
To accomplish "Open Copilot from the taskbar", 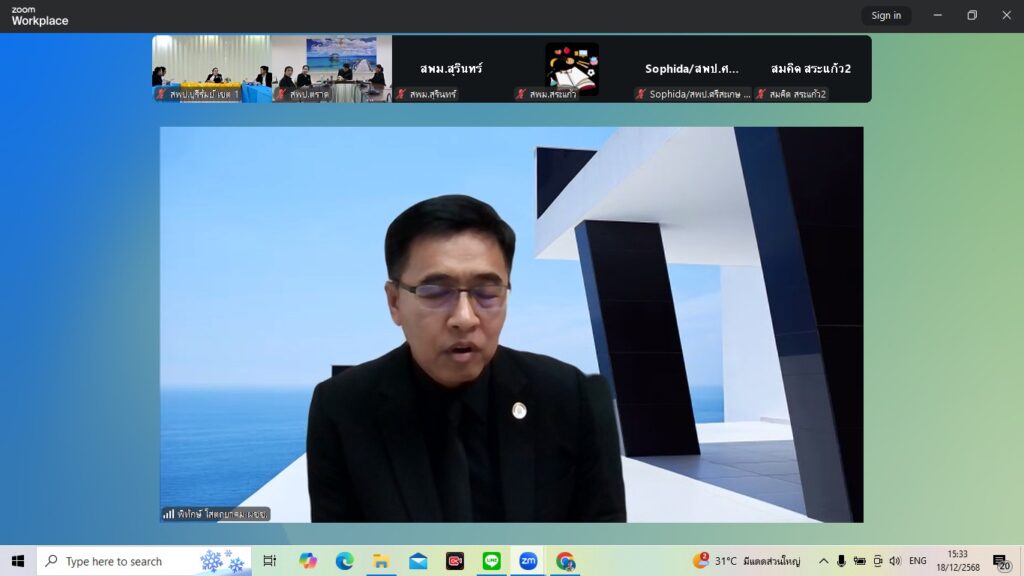I will tap(307, 561).
